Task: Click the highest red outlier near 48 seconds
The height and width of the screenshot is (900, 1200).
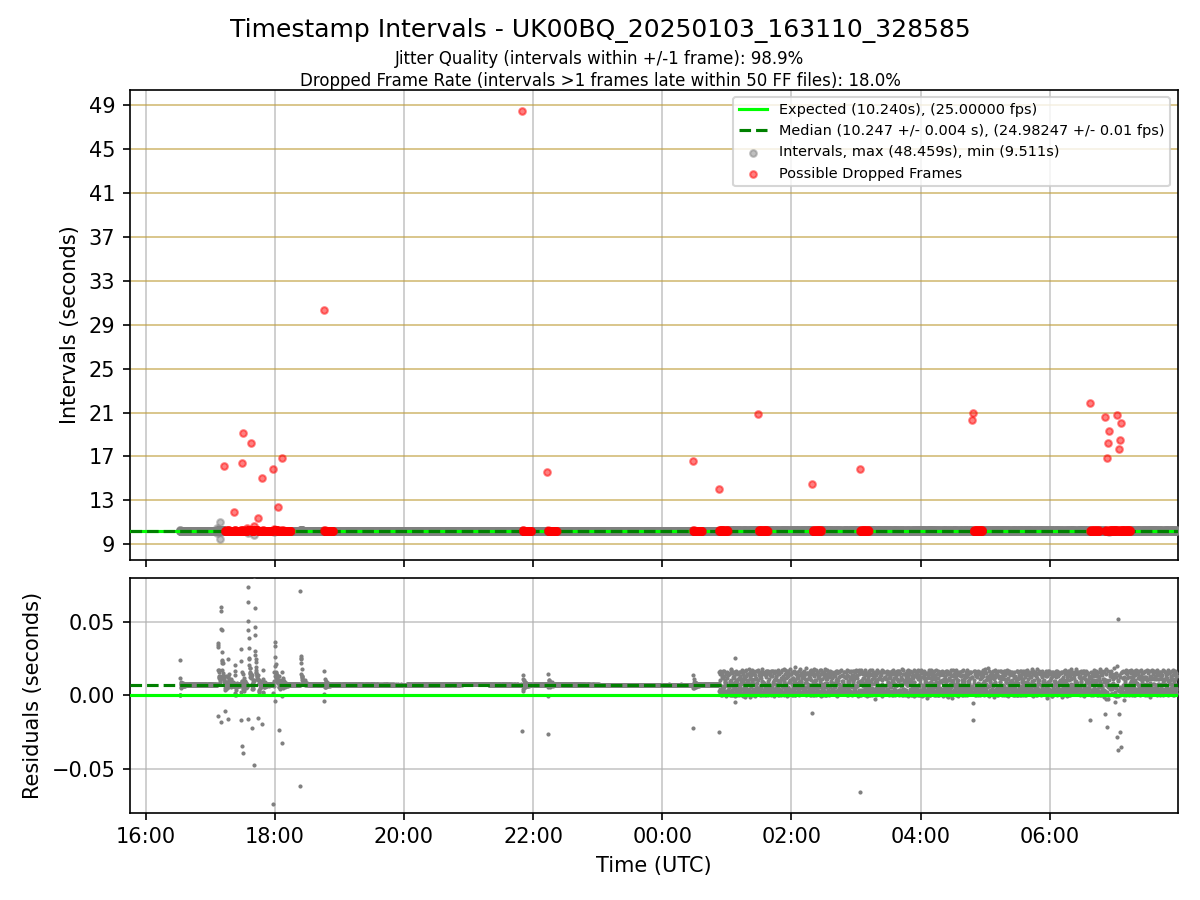Action: click(522, 111)
